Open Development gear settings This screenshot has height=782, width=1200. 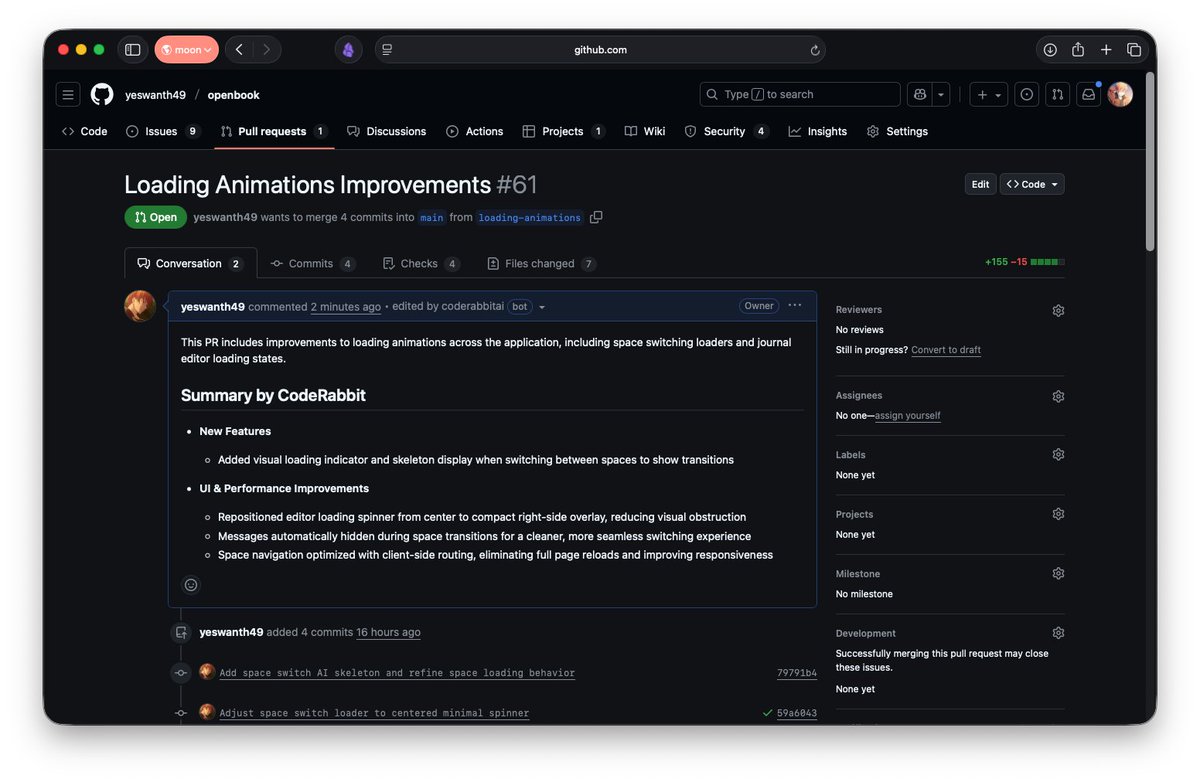coord(1058,633)
